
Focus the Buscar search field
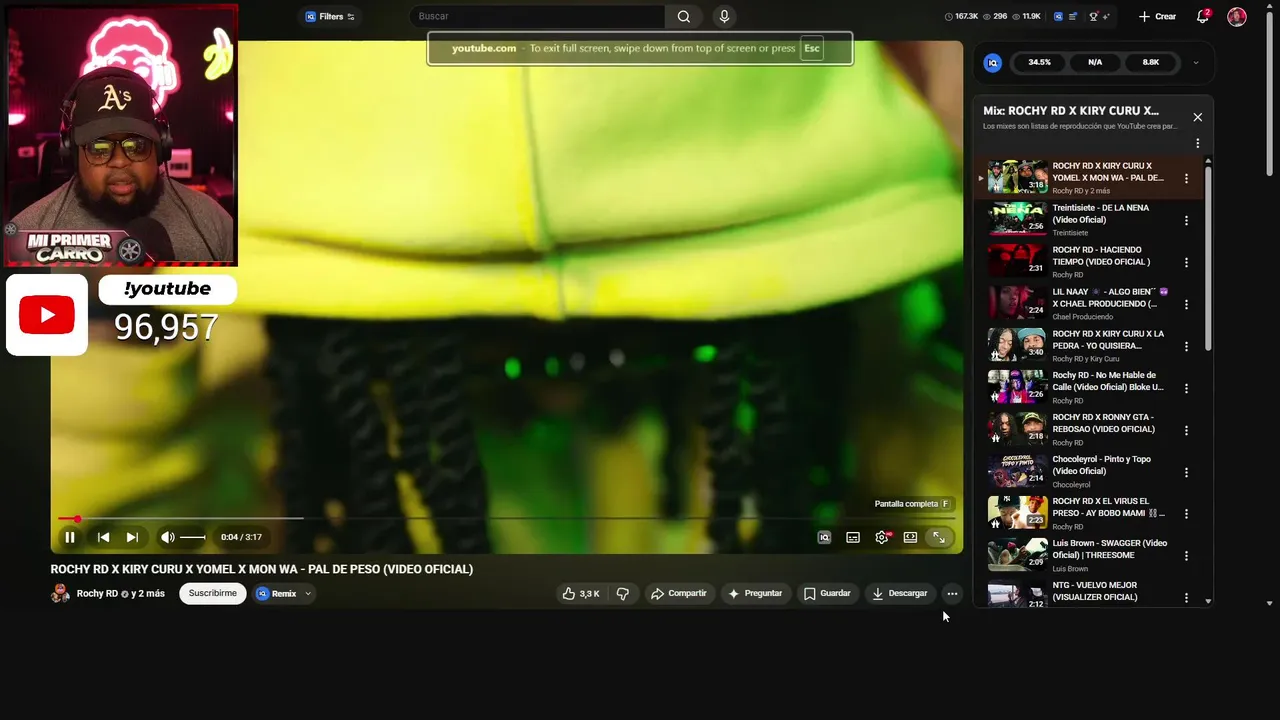coord(537,16)
